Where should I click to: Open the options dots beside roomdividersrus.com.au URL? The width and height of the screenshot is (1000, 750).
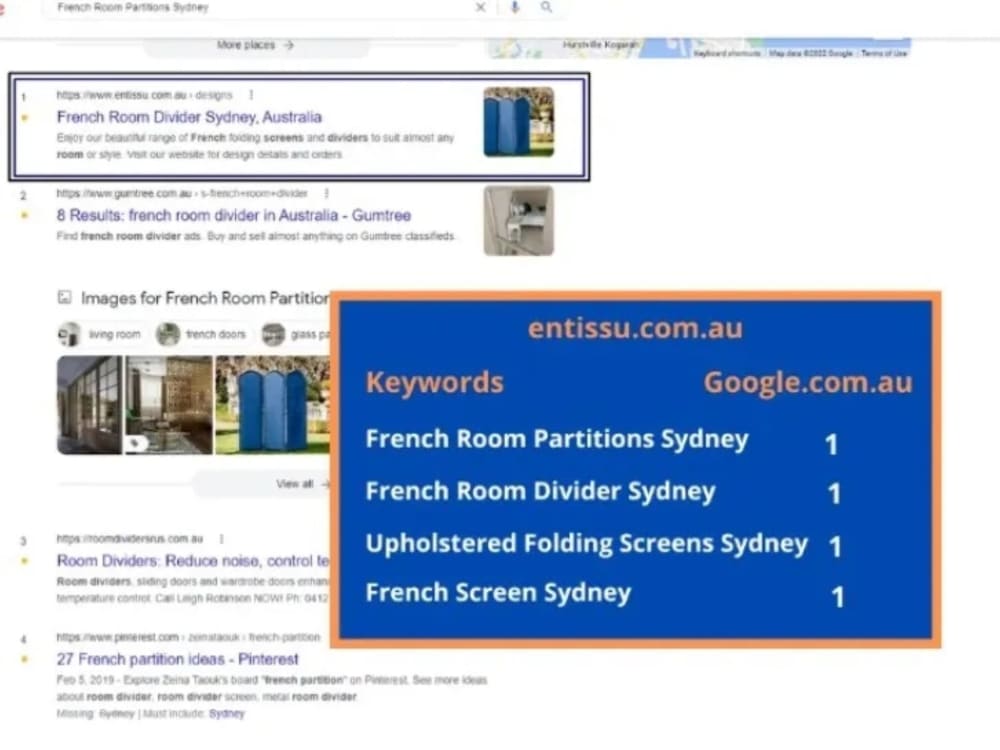(221, 539)
